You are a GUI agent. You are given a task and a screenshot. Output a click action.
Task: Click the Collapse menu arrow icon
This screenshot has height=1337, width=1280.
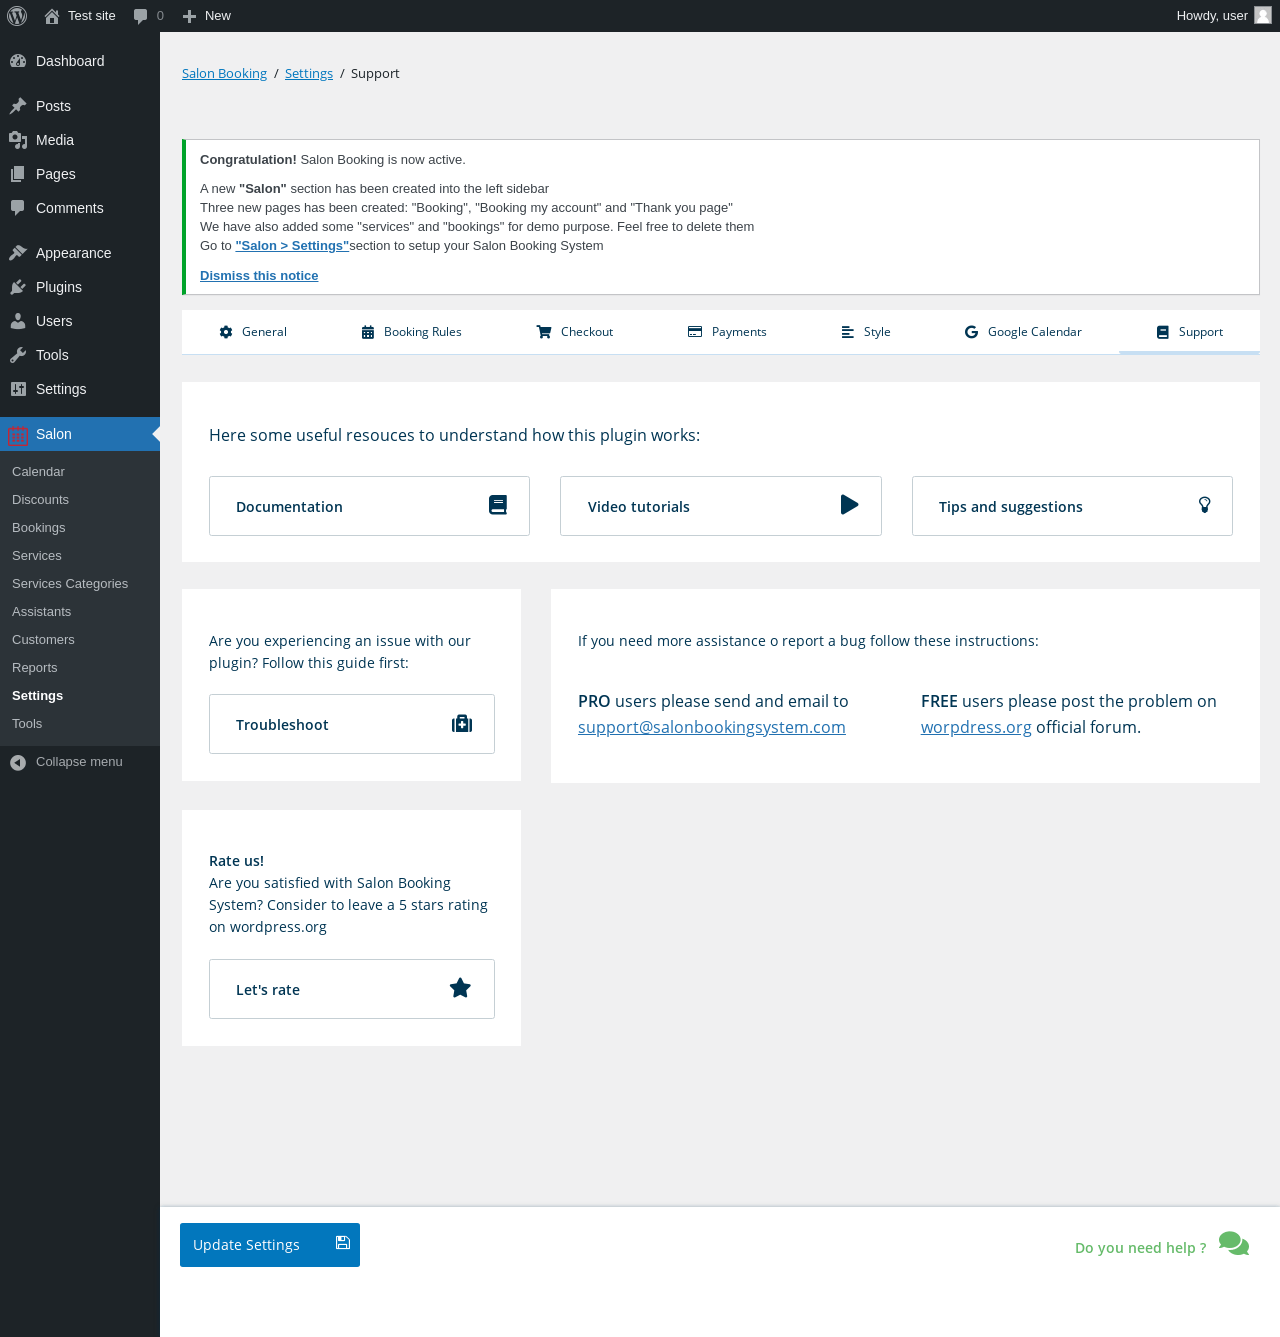click(18, 762)
